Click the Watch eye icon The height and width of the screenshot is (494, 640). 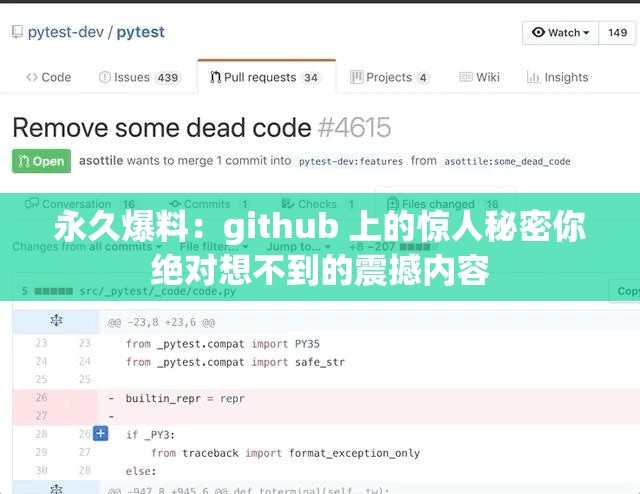(x=538, y=32)
